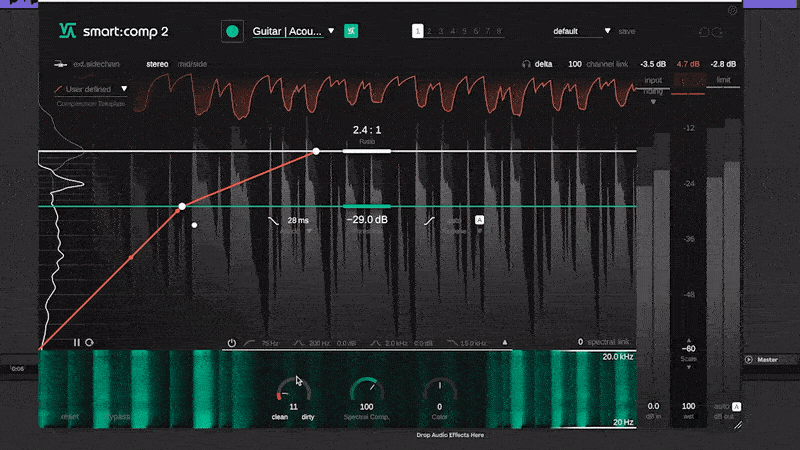
Task: Decrease scale with the down arrow
Action: (x=689, y=367)
